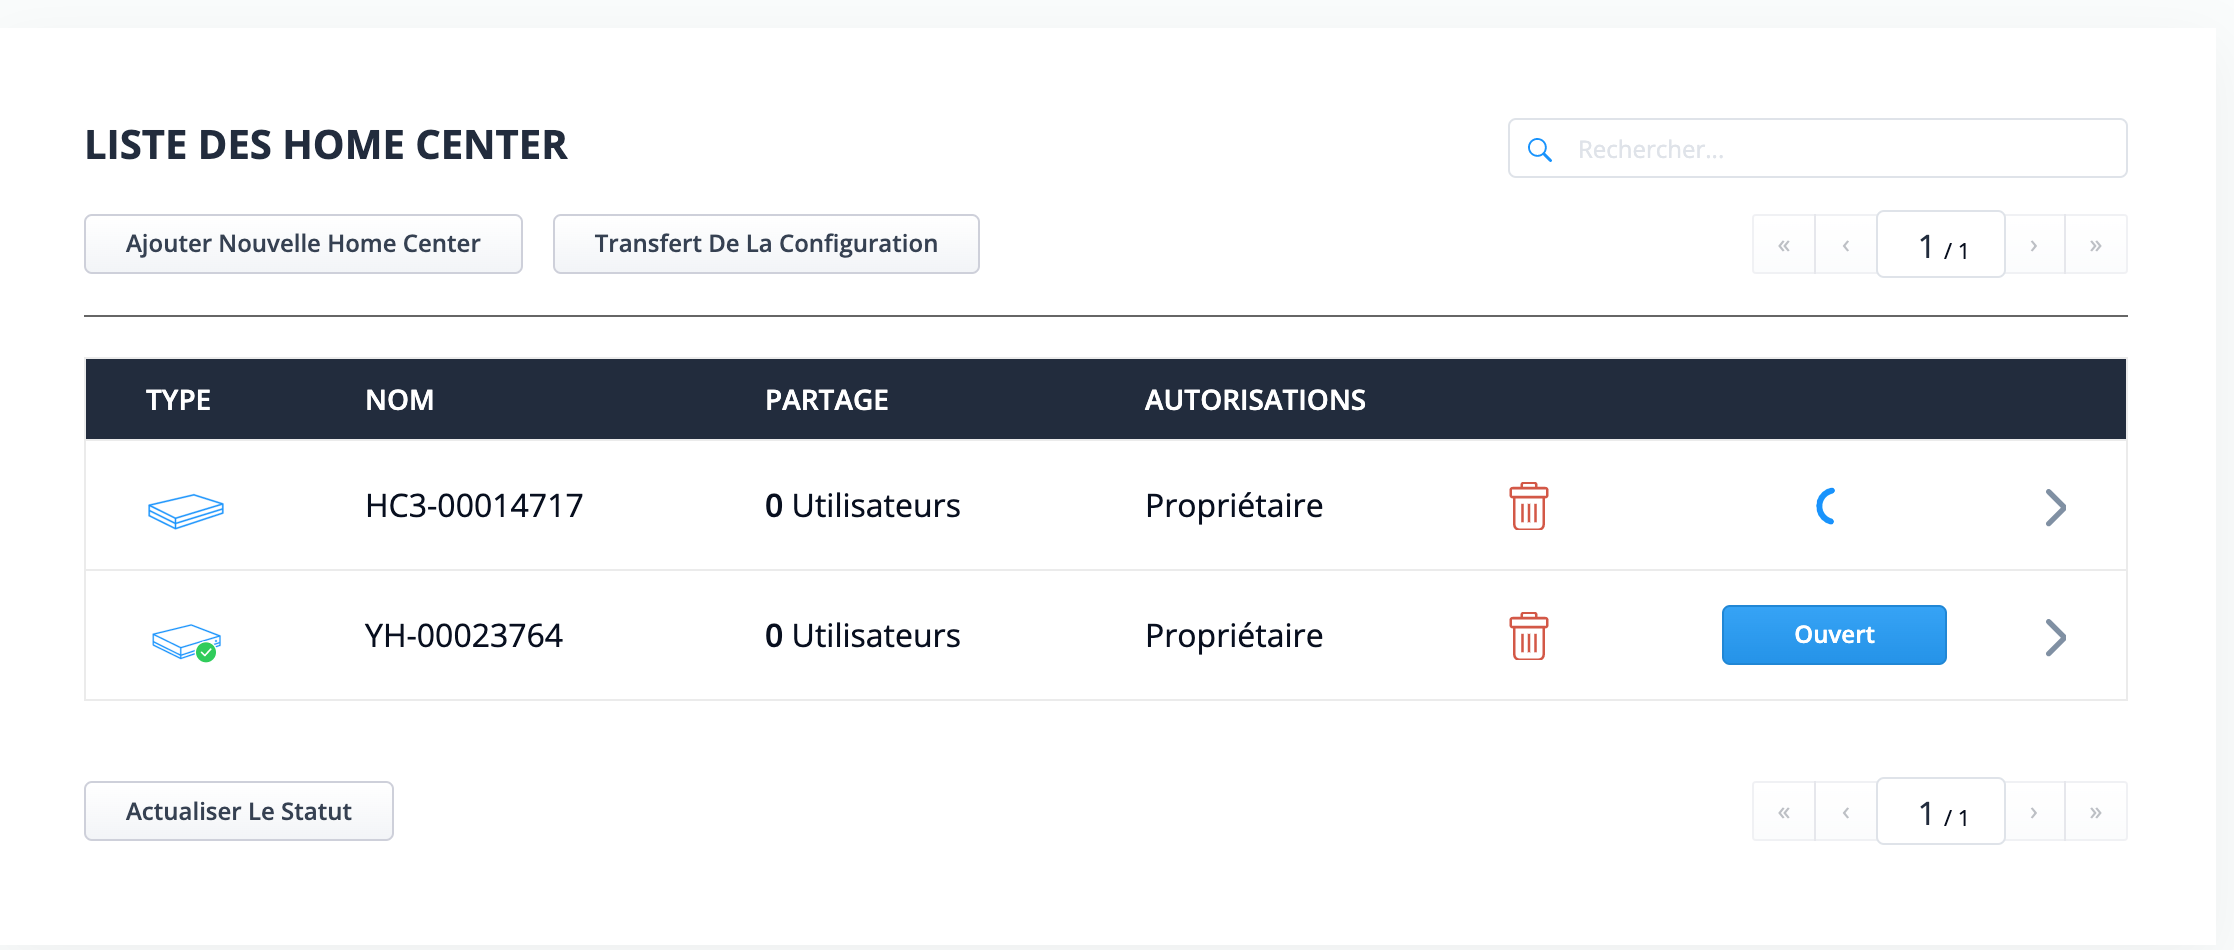Expand details arrow for YH-00023764
2234x950 pixels.
click(2055, 637)
